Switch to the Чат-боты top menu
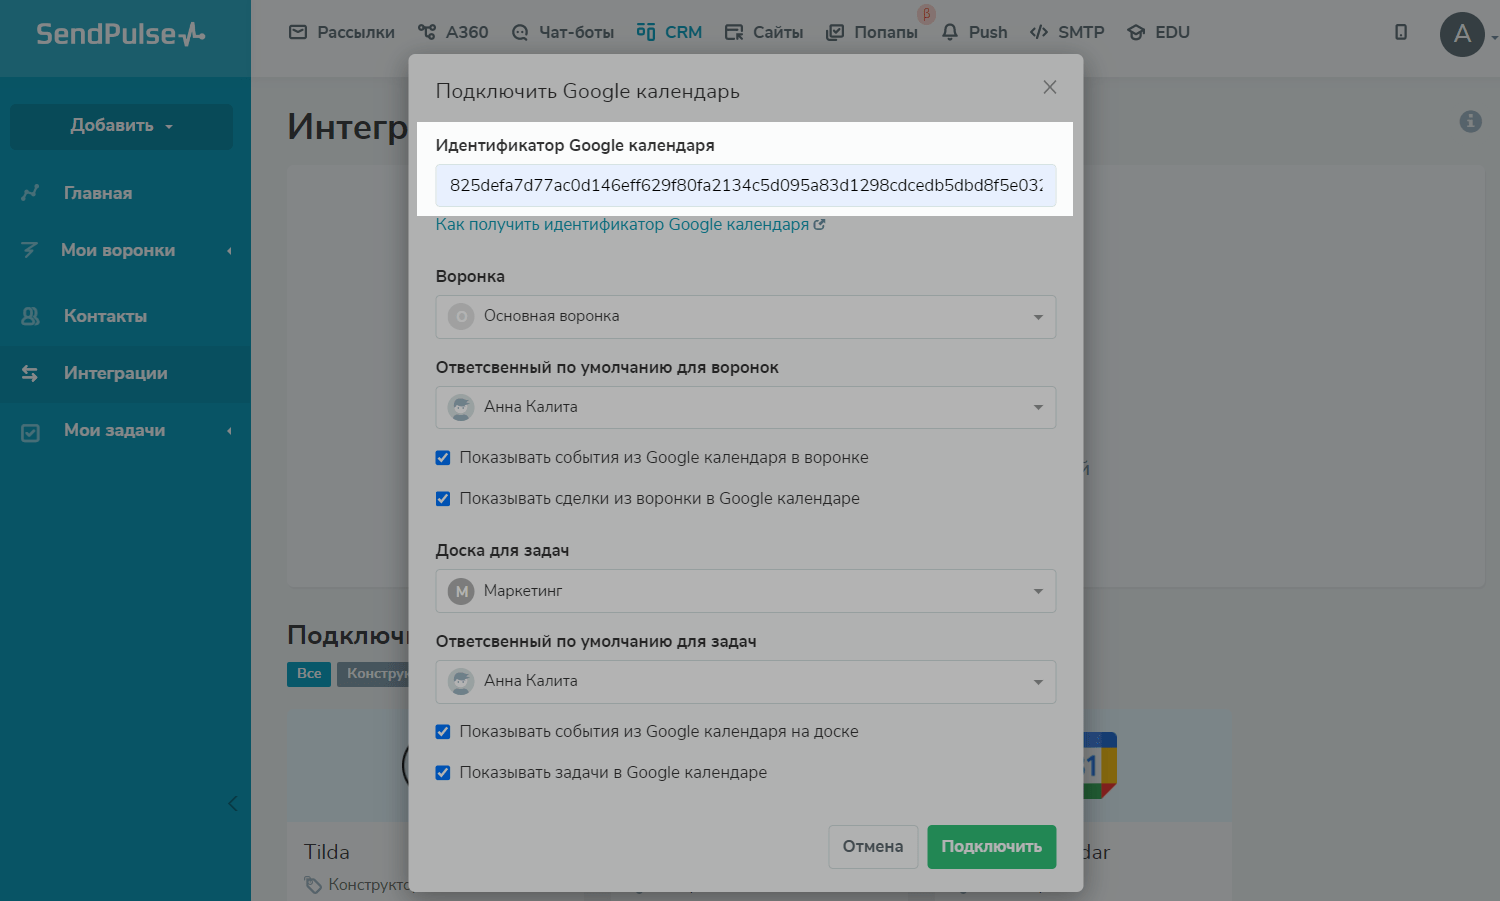This screenshot has height=901, width=1500. tap(562, 32)
